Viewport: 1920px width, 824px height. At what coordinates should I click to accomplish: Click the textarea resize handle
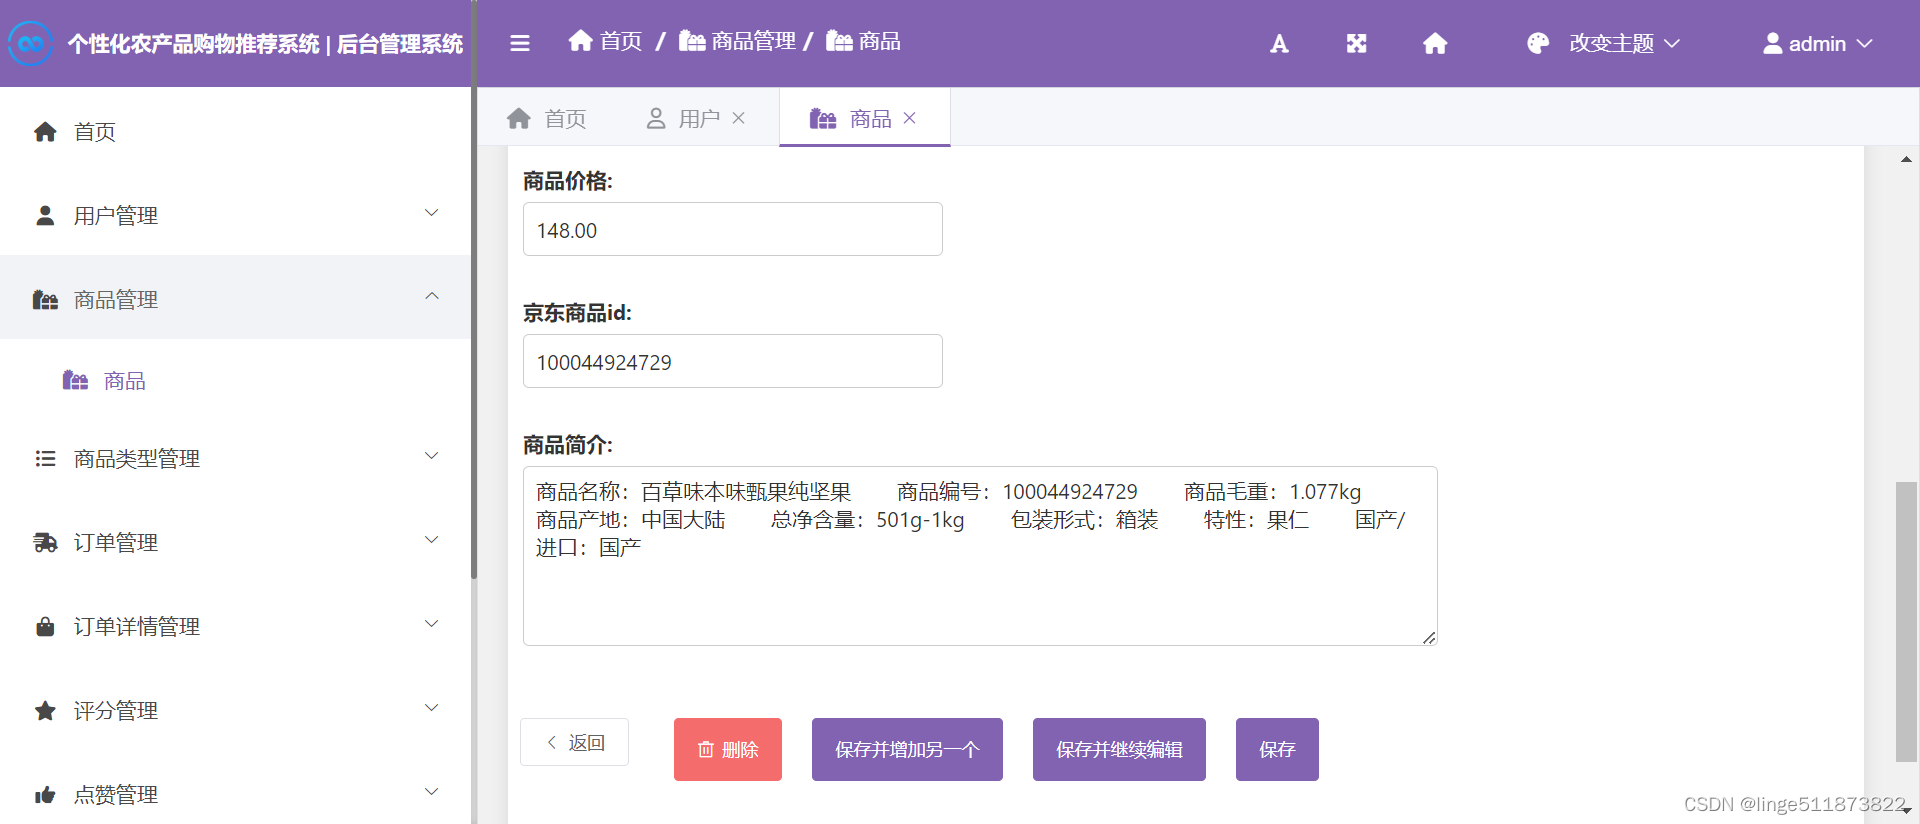[1429, 637]
